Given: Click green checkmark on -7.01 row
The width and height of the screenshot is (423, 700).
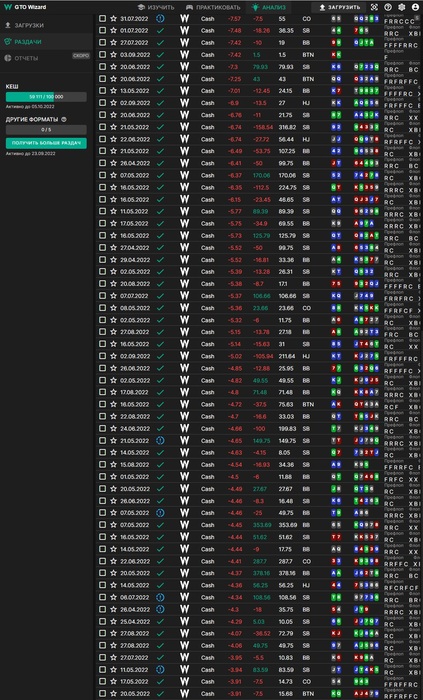Looking at the screenshot, I should click(x=160, y=91).
